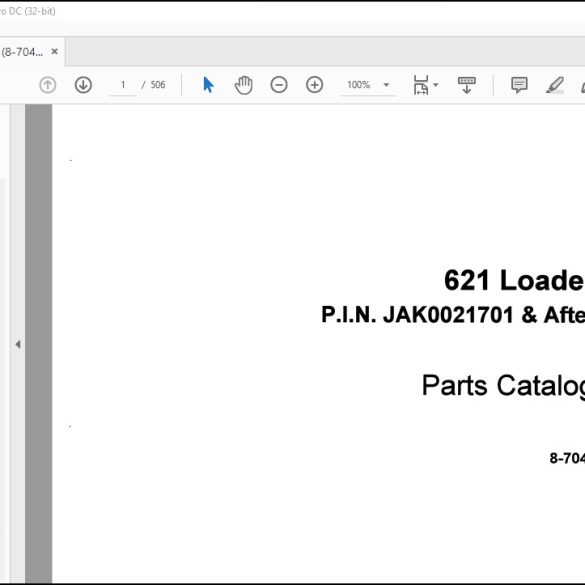The image size is (585, 585).
Task: Open the scrolling mode tool icon
Action: [x=466, y=85]
